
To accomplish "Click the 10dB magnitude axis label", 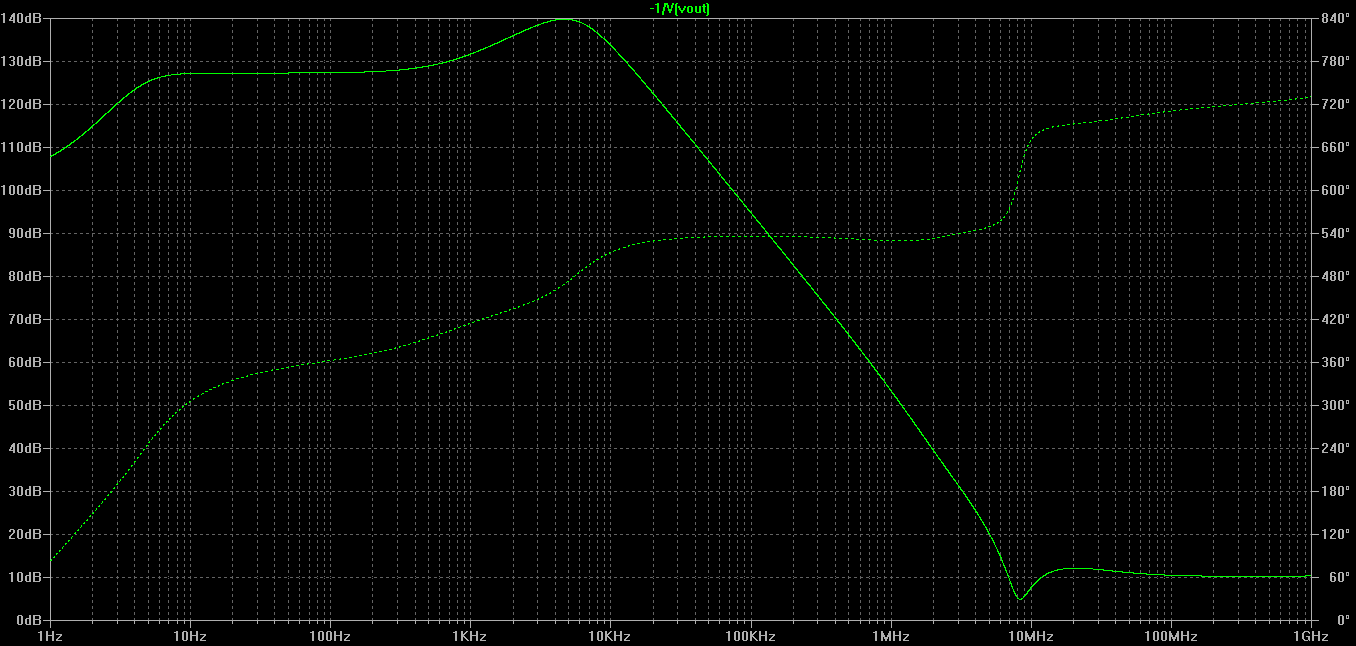I will 26,577.
